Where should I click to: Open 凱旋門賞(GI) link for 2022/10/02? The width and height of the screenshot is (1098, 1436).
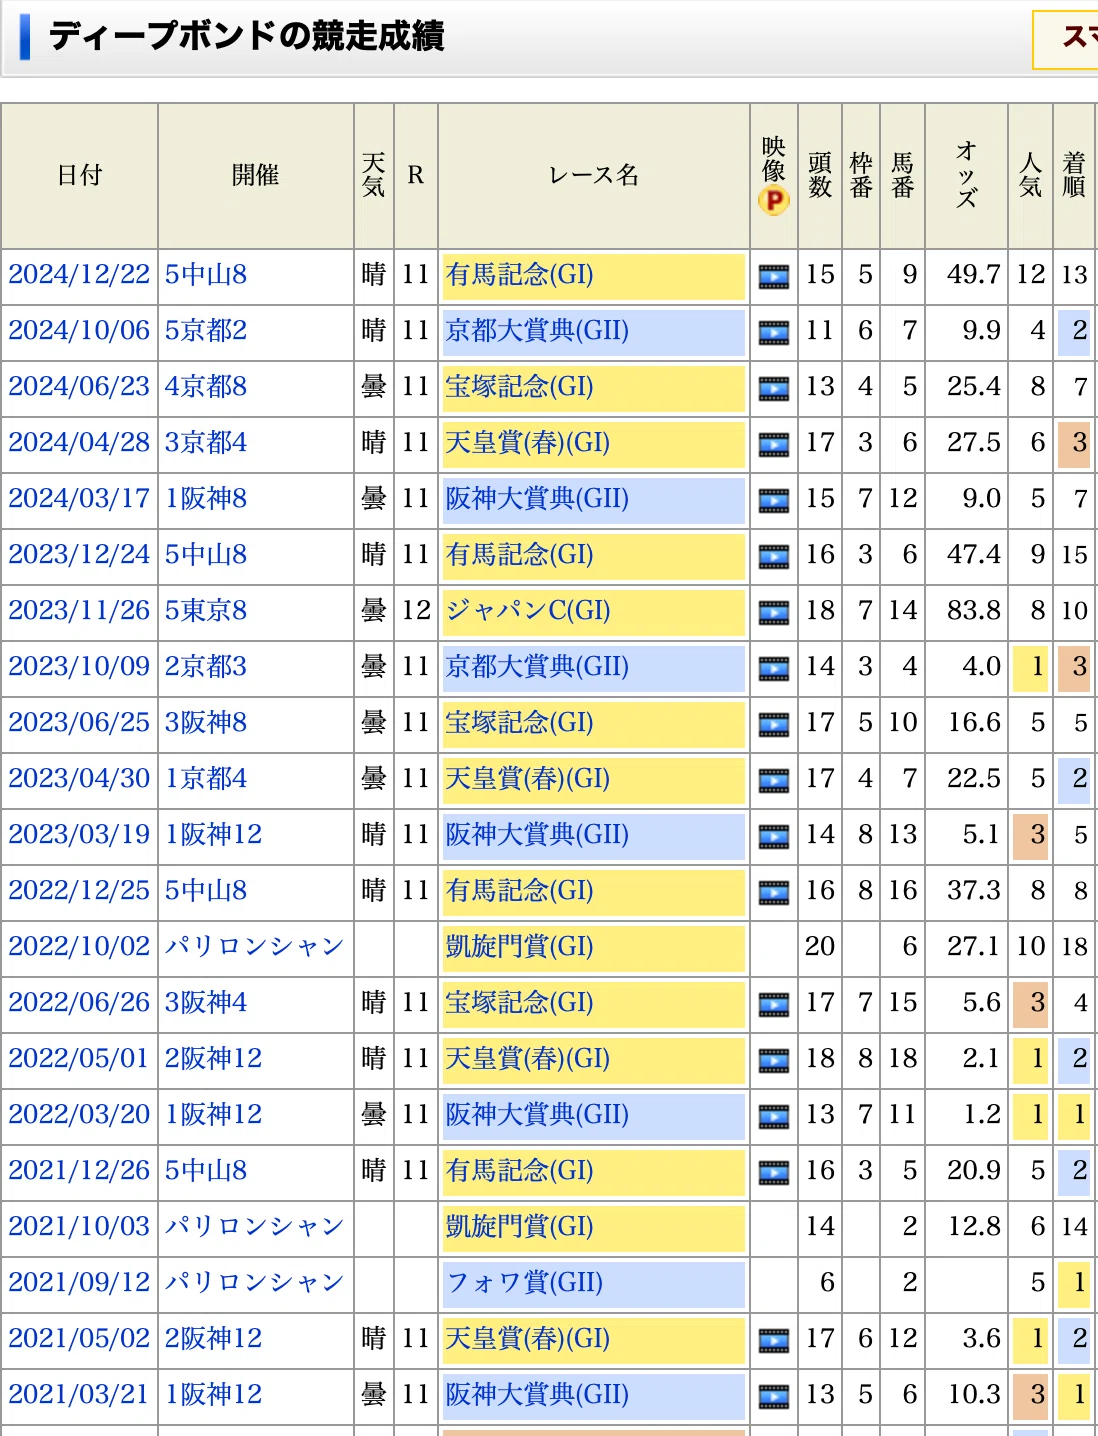coord(520,947)
